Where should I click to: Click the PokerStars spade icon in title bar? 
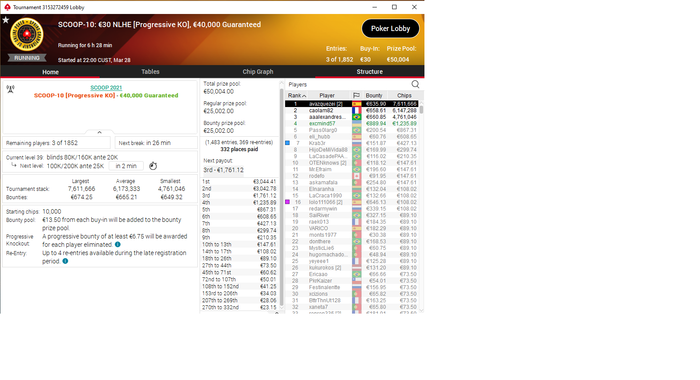[7, 7]
